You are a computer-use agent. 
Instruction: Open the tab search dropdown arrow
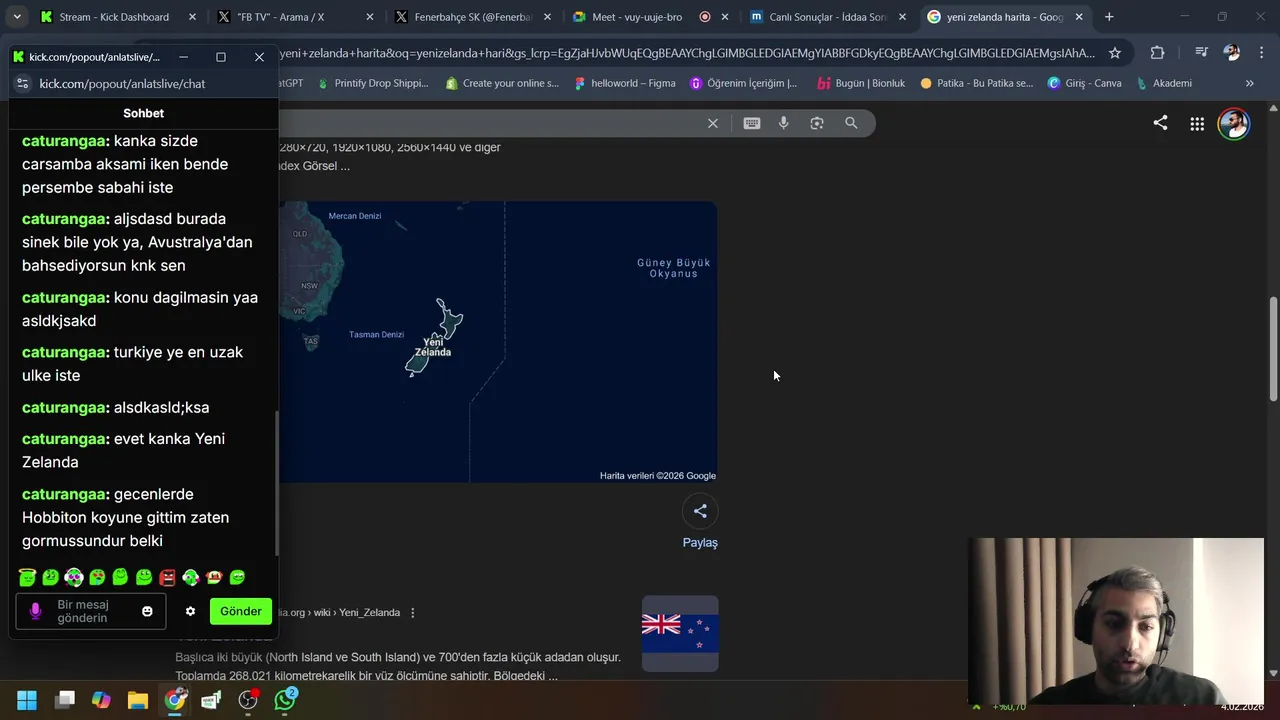coord(17,17)
